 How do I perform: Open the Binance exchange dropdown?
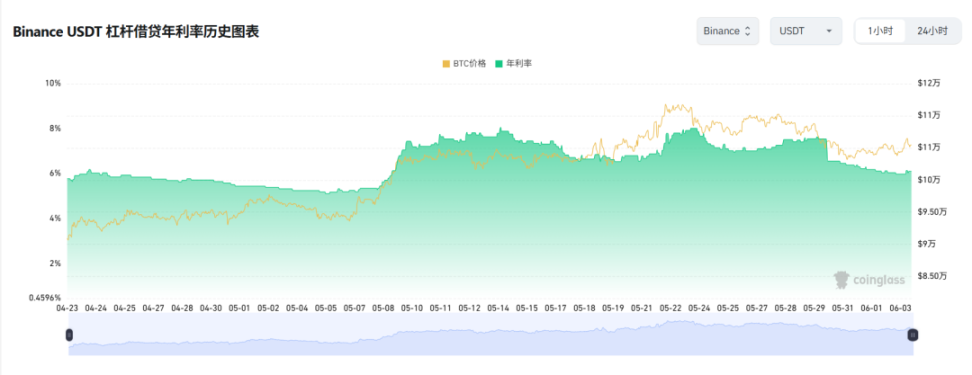pyautogui.click(x=727, y=31)
